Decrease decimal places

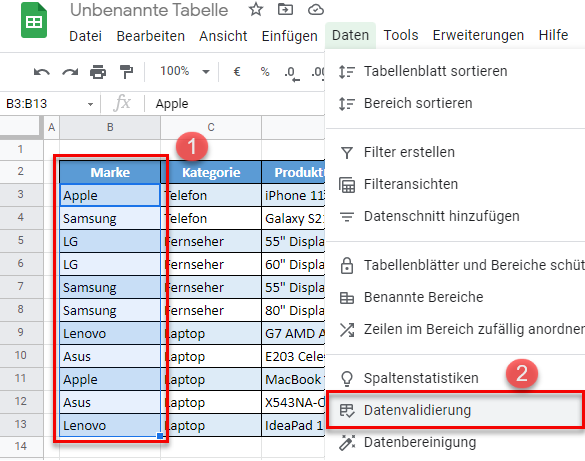click(x=291, y=73)
